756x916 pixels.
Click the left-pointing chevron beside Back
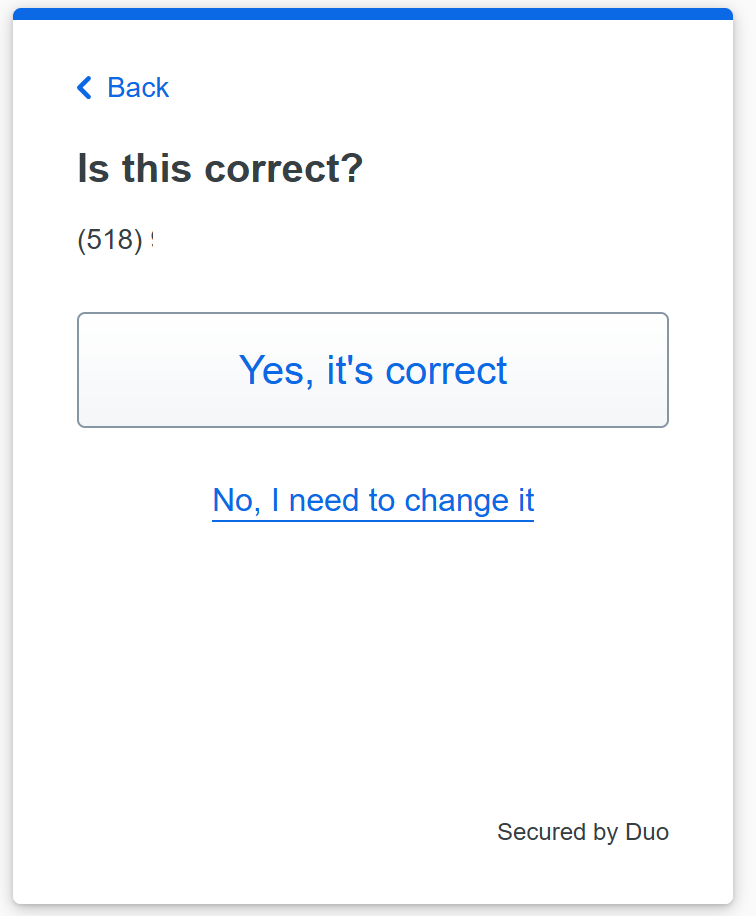(x=83, y=88)
